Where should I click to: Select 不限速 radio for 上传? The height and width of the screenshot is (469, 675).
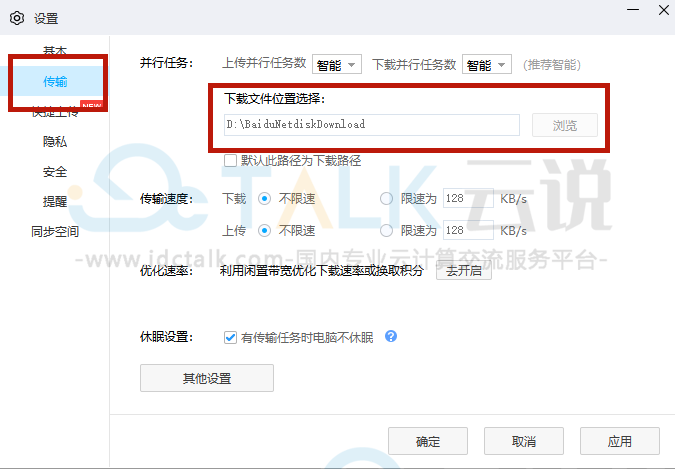click(264, 231)
